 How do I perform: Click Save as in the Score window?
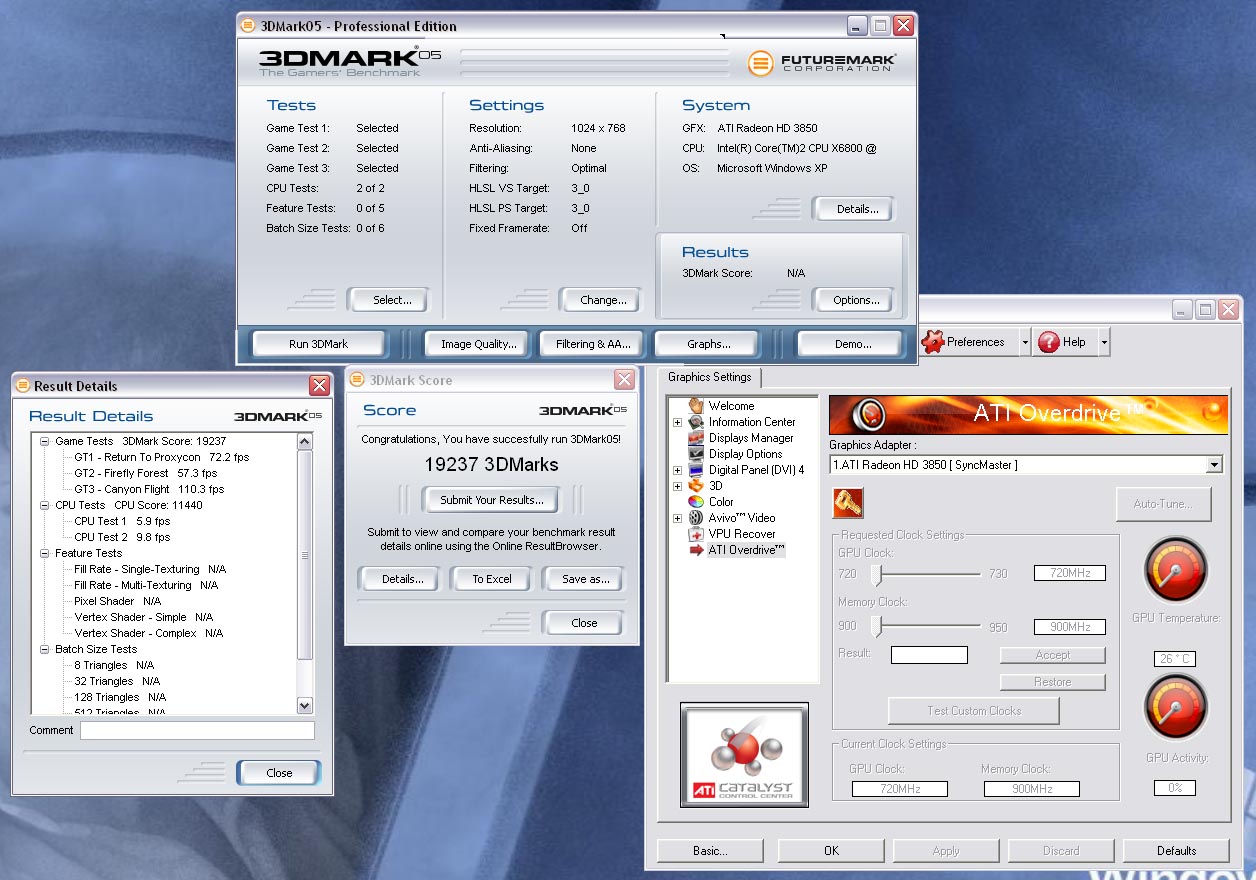(585, 579)
